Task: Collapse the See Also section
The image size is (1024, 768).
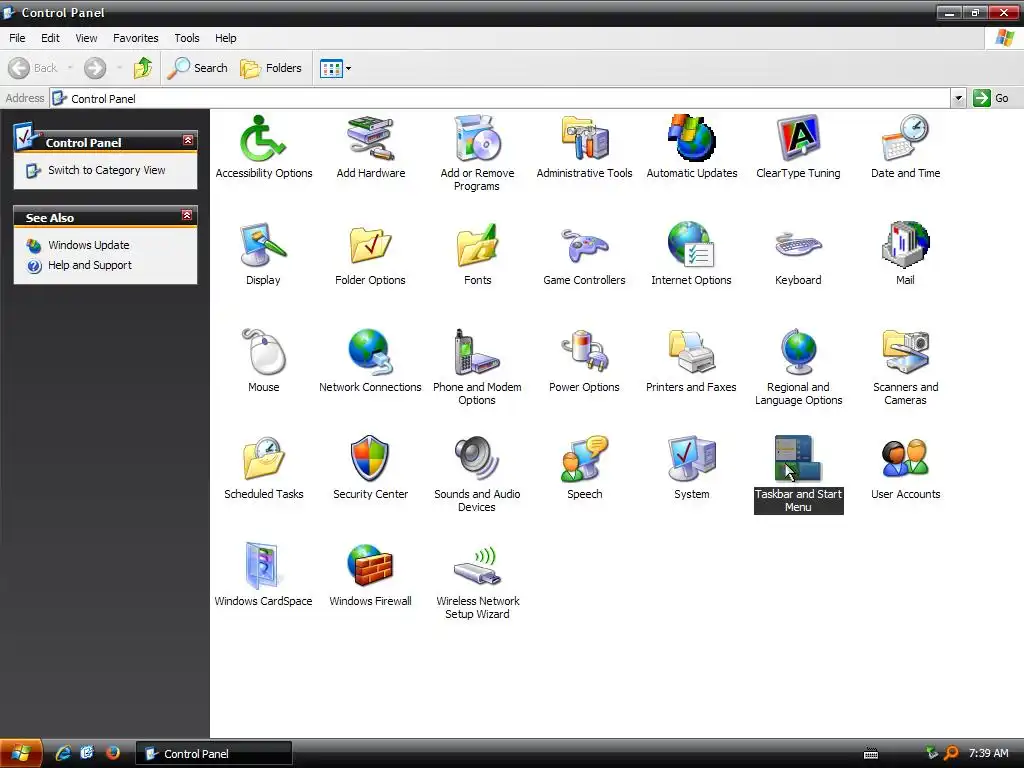Action: tap(187, 216)
